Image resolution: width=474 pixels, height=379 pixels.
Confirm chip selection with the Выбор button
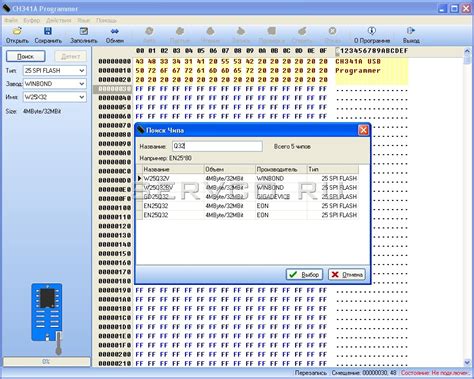tap(304, 275)
